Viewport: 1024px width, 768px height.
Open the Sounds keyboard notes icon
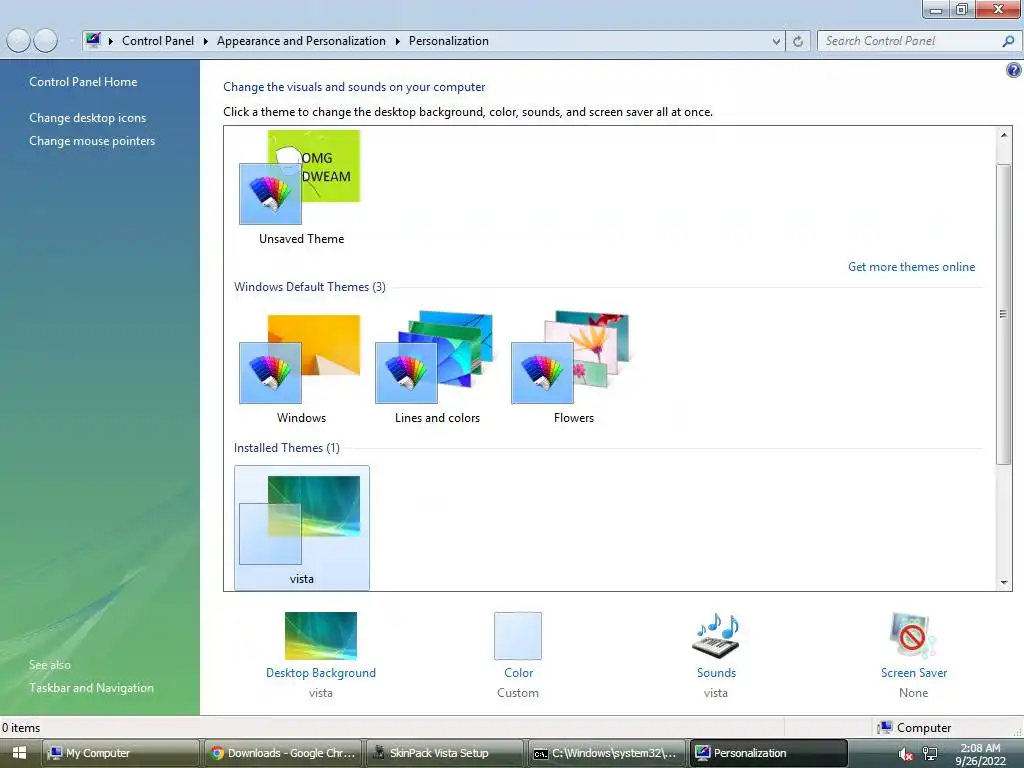click(x=716, y=635)
